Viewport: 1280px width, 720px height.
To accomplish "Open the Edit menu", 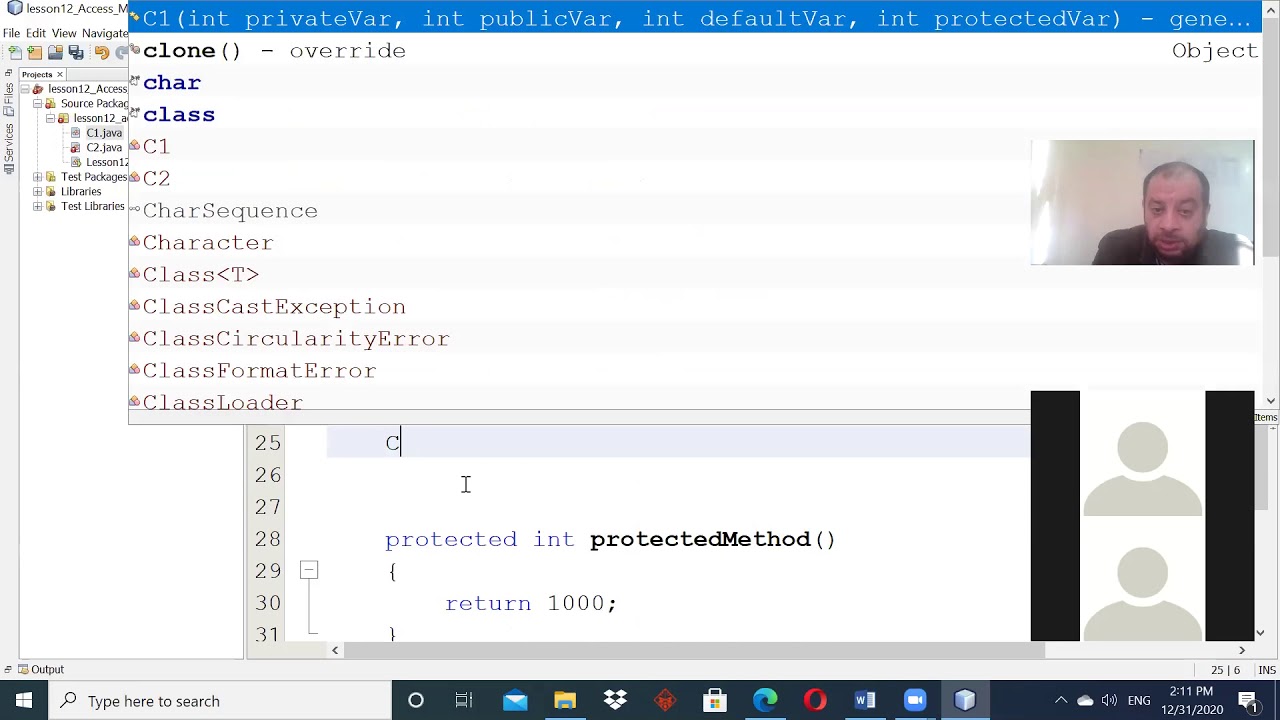I will click(x=36, y=33).
